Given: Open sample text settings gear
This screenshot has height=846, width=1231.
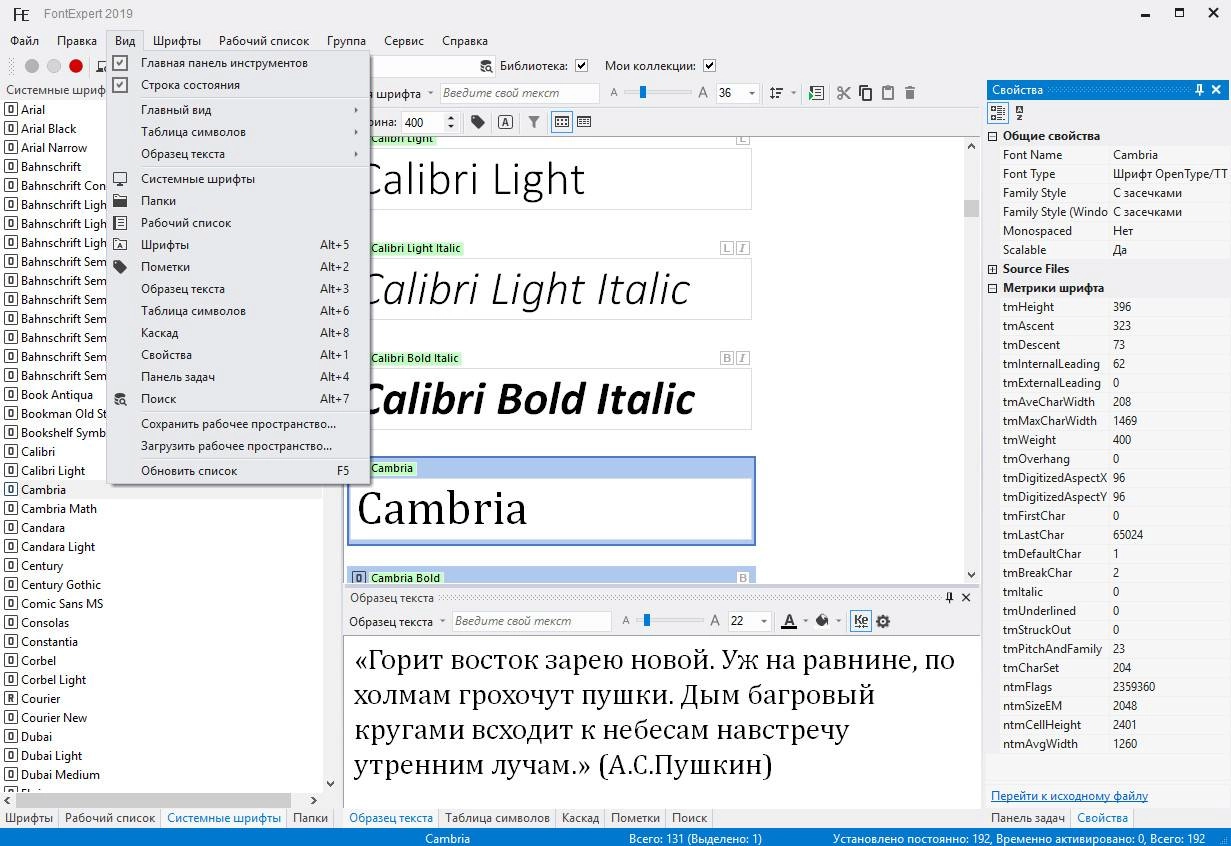Looking at the screenshot, I should 883,621.
